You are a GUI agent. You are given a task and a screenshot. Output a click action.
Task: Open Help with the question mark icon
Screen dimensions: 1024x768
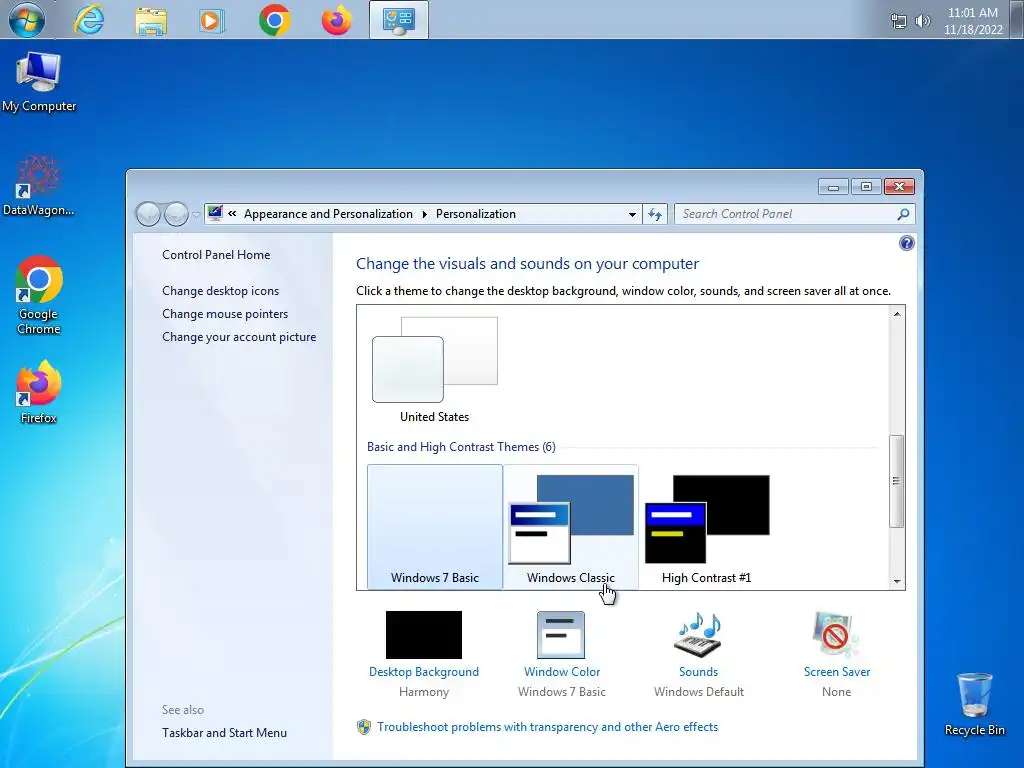point(906,244)
